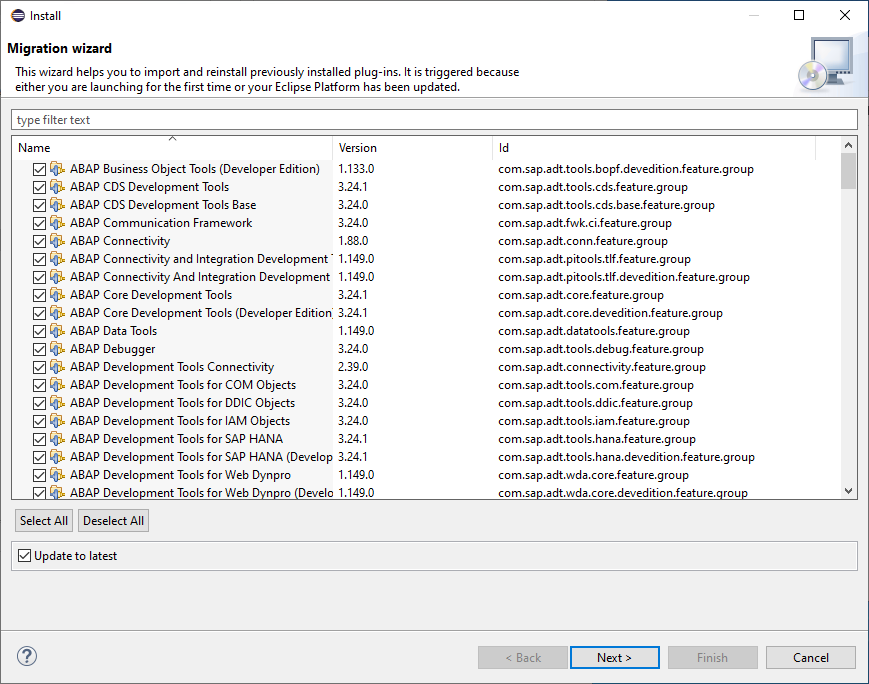Image resolution: width=869 pixels, height=684 pixels.
Task: Click the id com.sap.adt.tools.hana.devedition.feature.group
Action: tap(626, 457)
